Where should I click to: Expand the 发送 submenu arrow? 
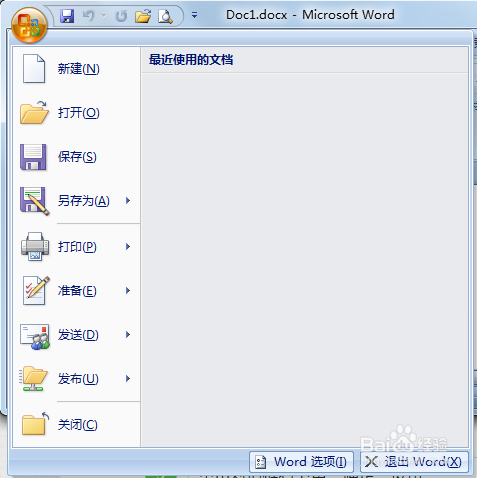tap(128, 335)
